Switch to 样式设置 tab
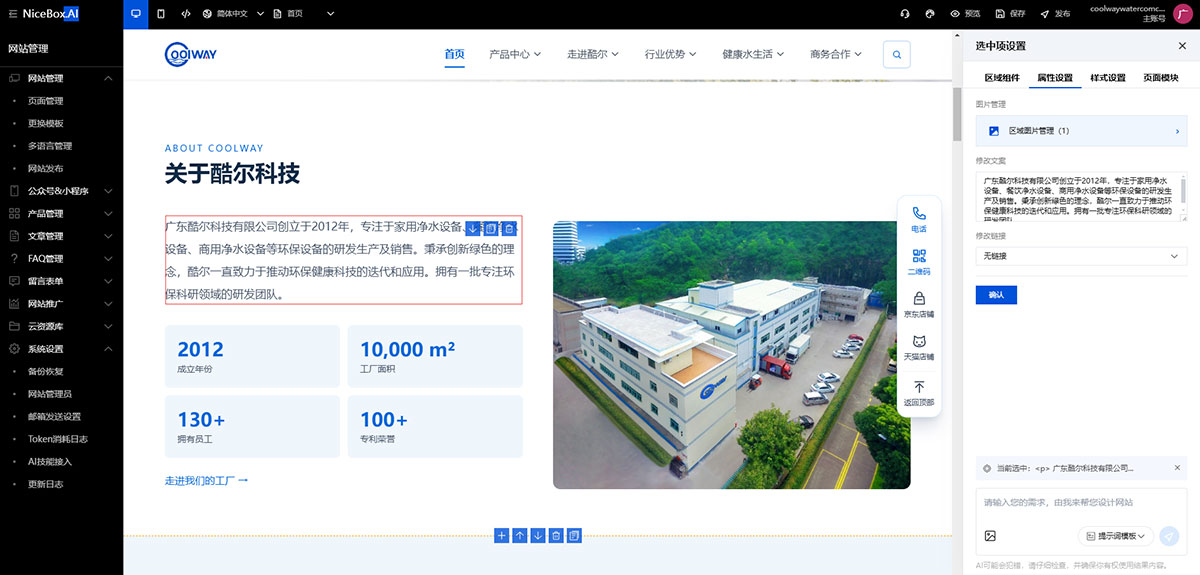Screen dimensions: 1200x575 (1108, 77)
